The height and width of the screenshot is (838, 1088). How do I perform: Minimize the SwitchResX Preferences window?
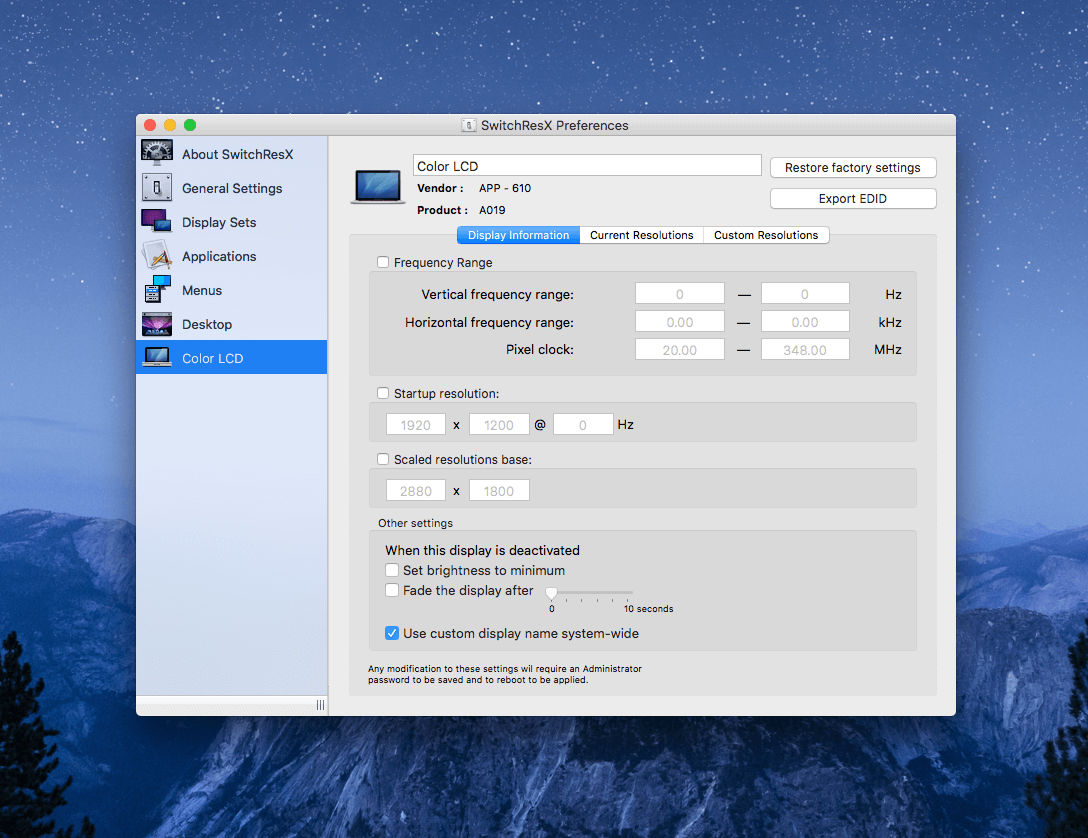[170, 125]
